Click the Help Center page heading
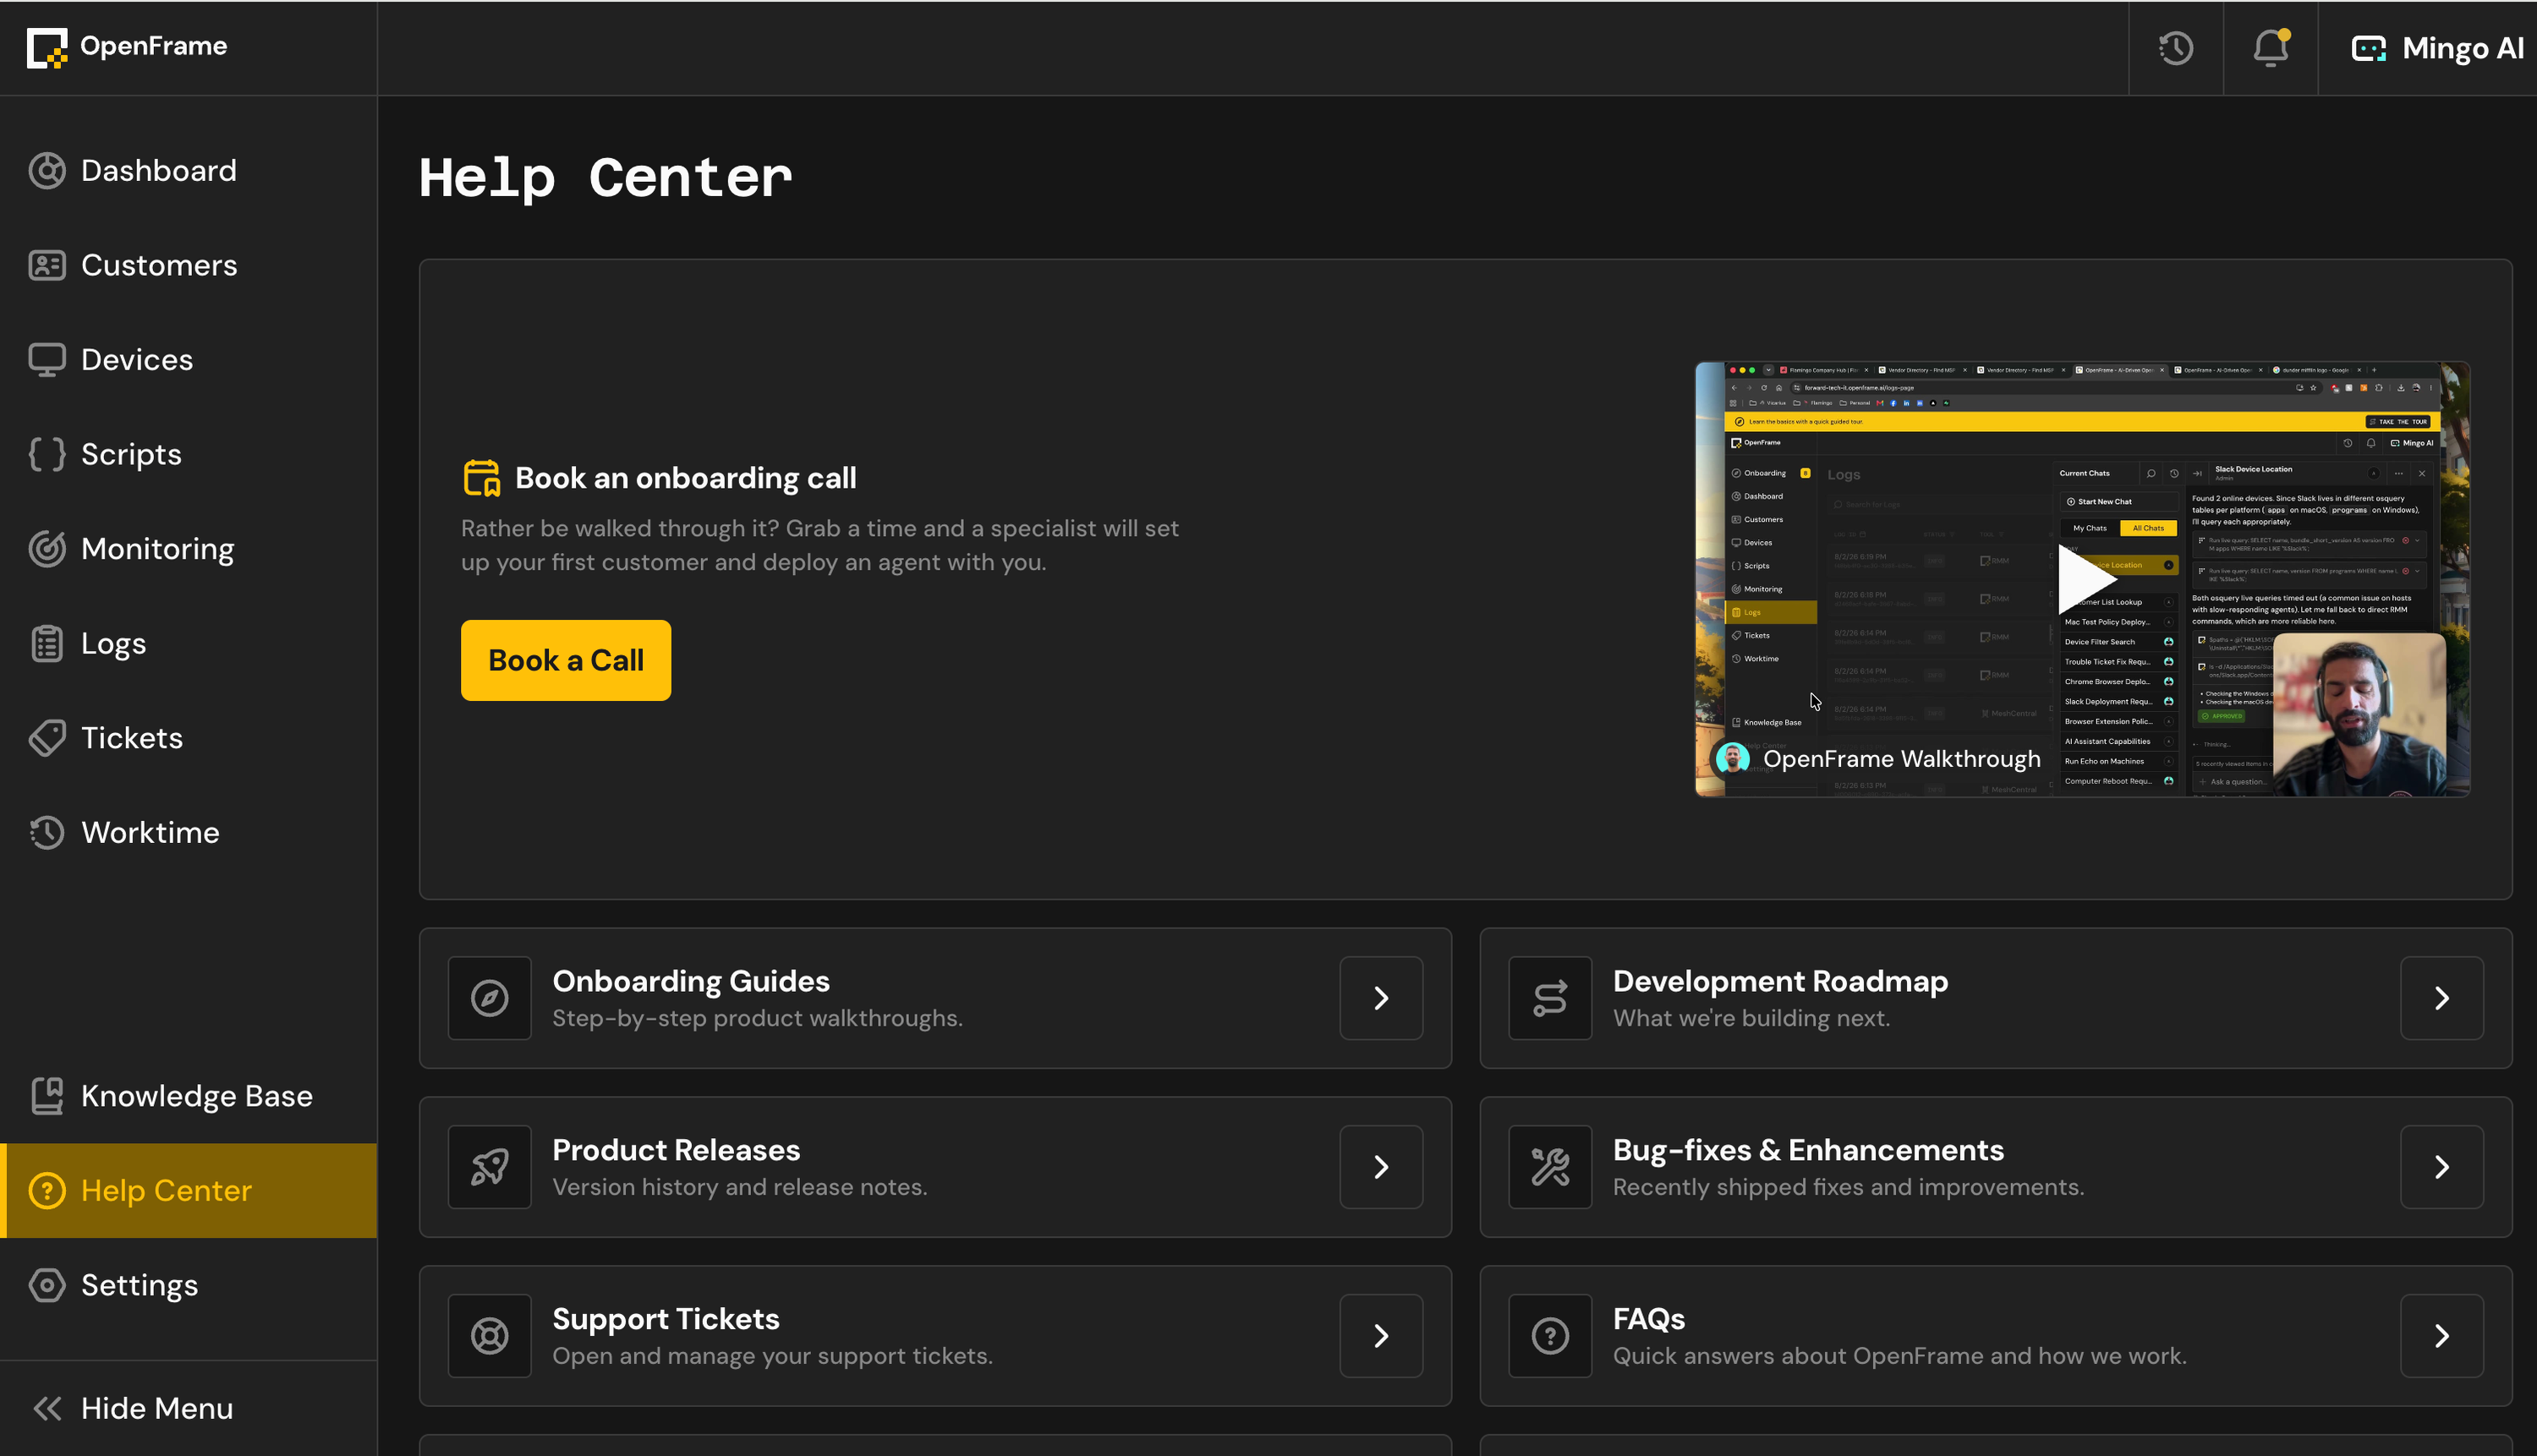 tap(605, 178)
